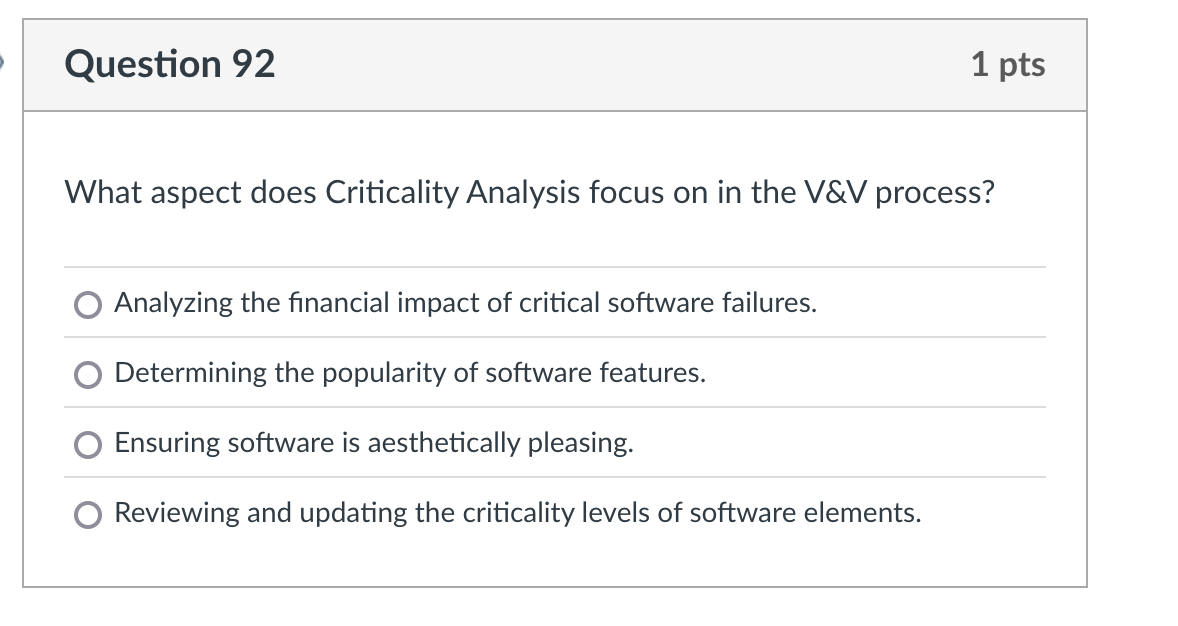The image size is (1178, 626).
Task: Click the divider below the second option
Action: pos(556,407)
